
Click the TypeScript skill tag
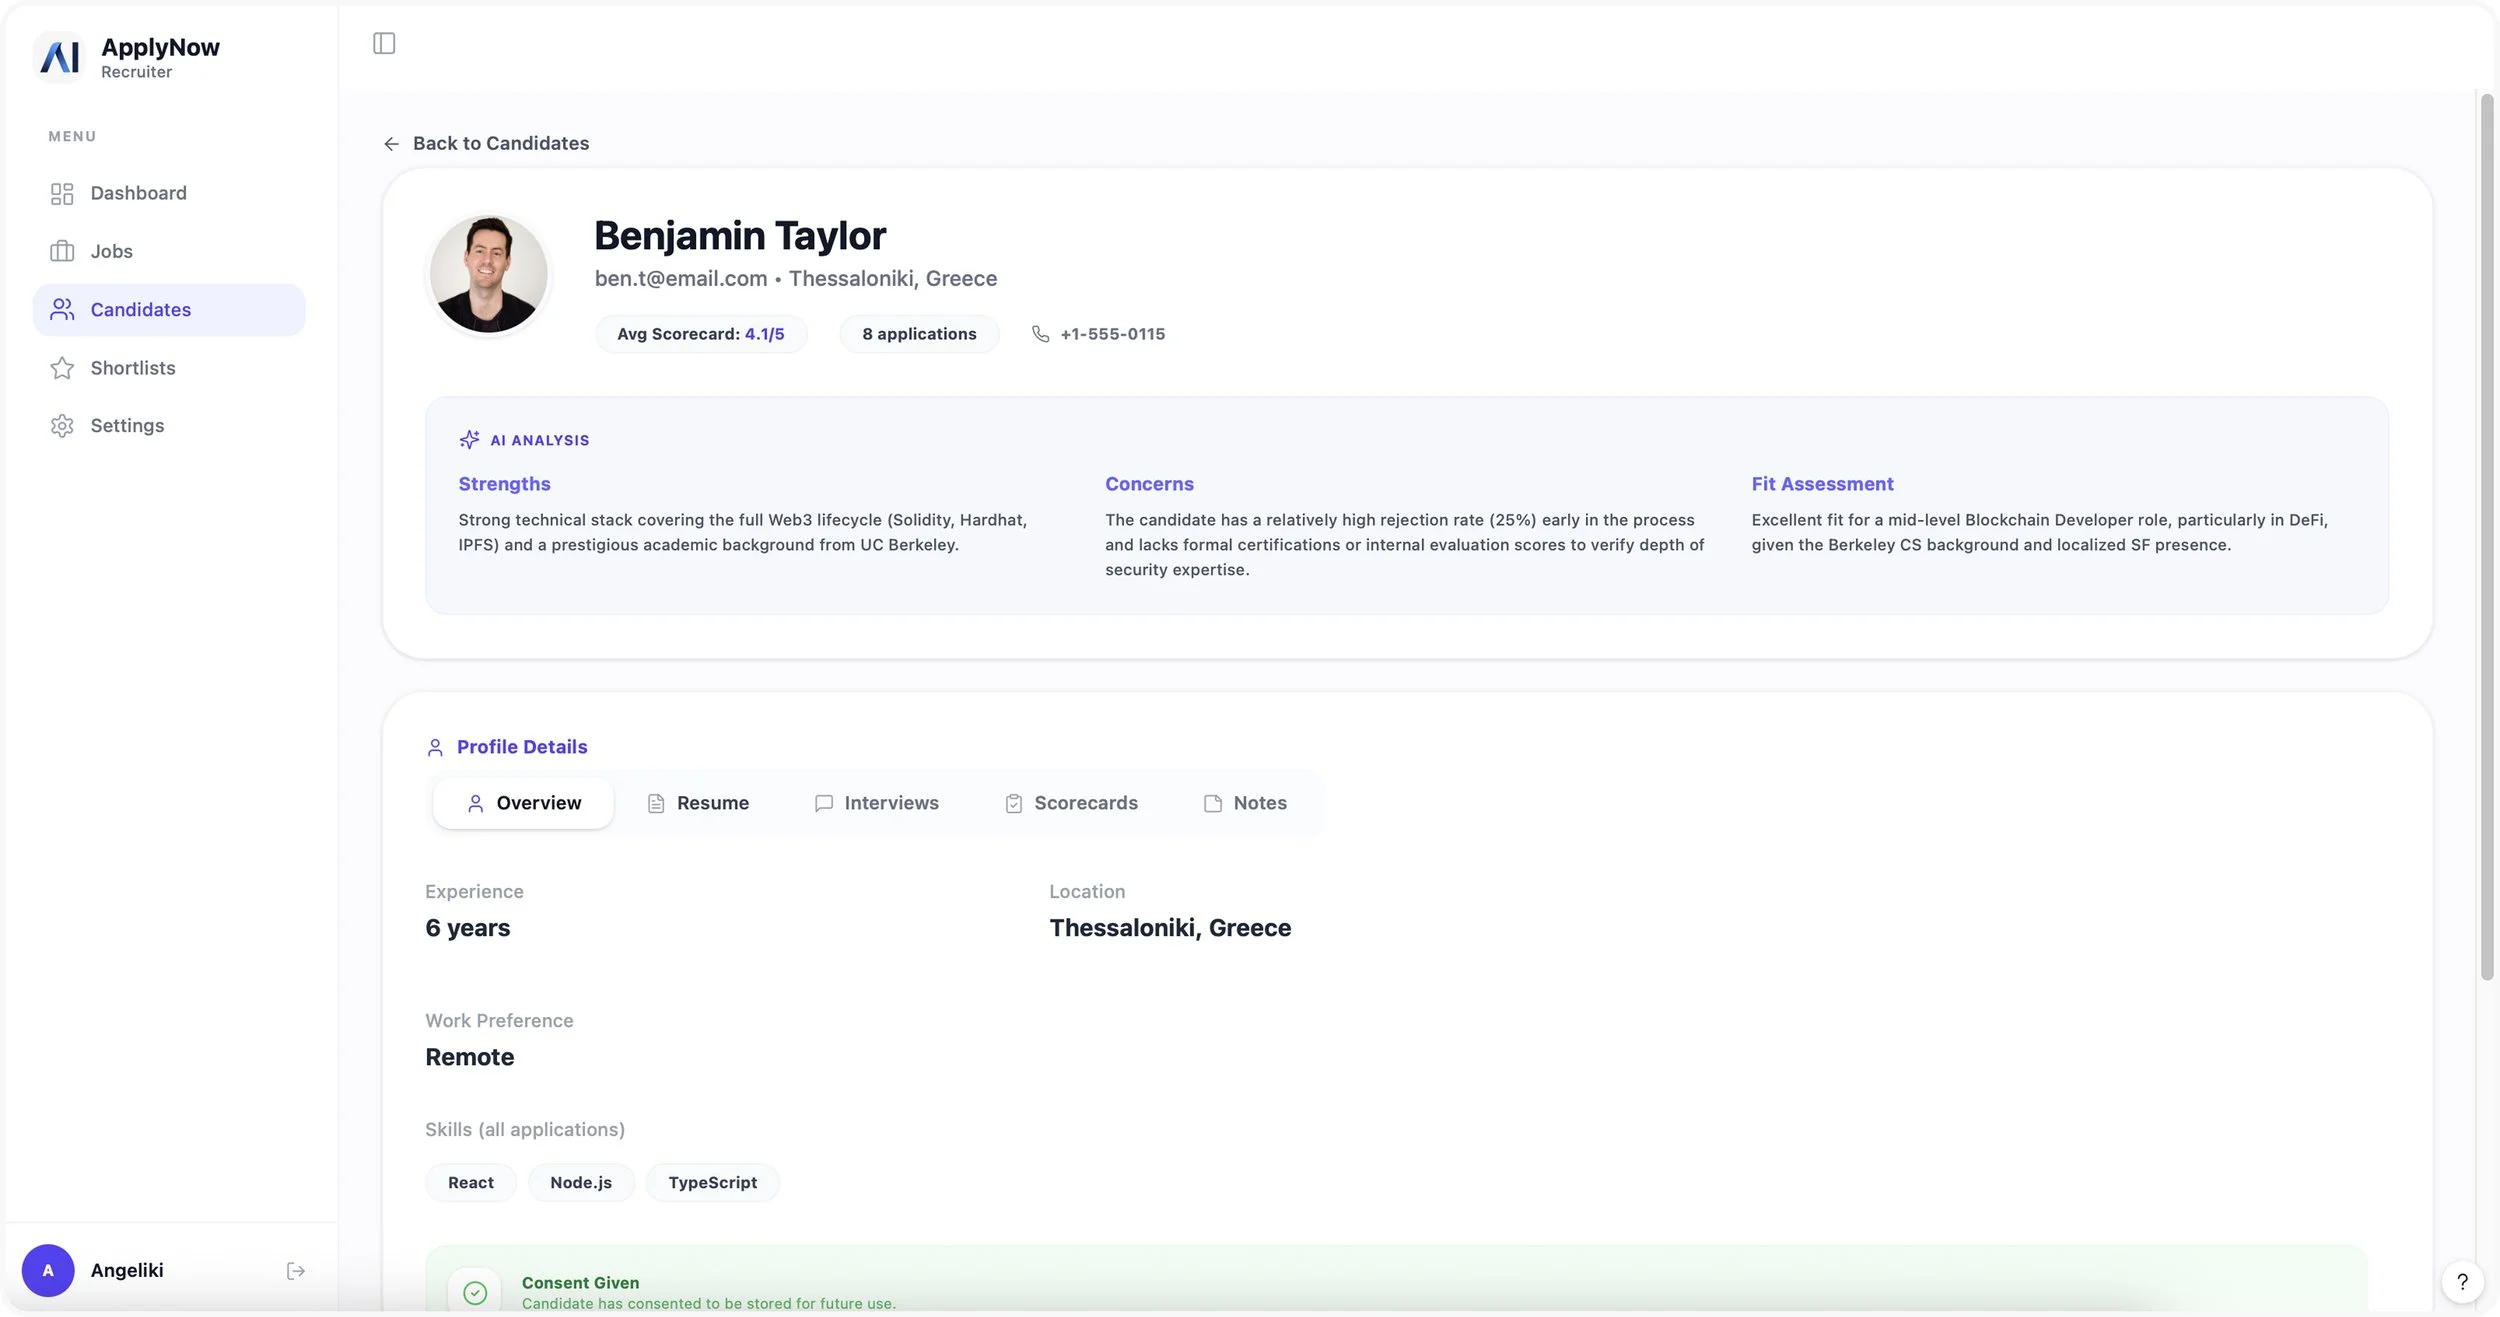click(x=712, y=1182)
